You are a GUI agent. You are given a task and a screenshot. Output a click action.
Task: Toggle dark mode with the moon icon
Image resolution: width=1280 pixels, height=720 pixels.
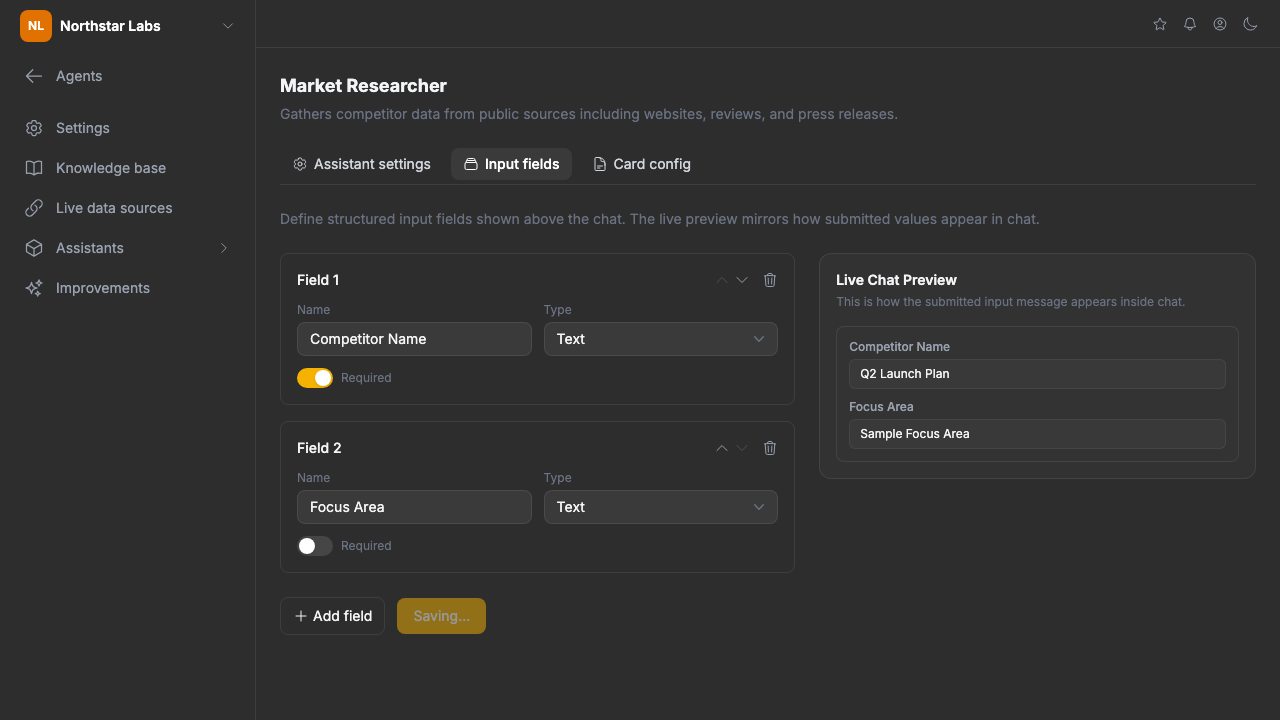click(x=1250, y=24)
